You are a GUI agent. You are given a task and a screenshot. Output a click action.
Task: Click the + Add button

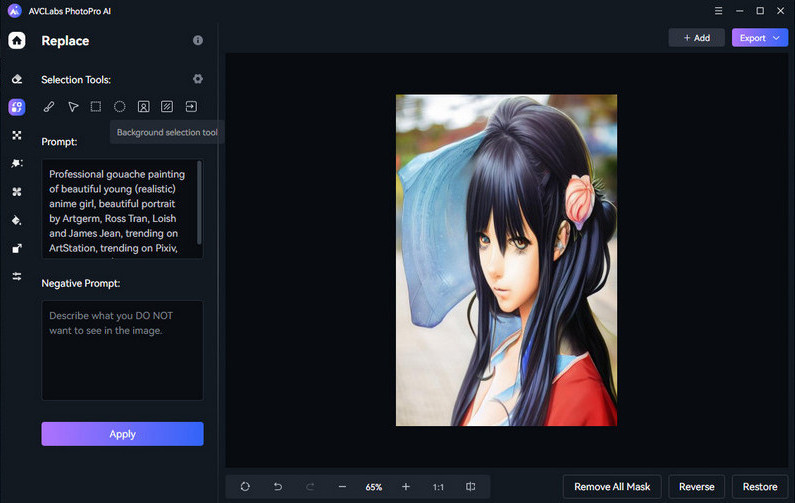697,38
